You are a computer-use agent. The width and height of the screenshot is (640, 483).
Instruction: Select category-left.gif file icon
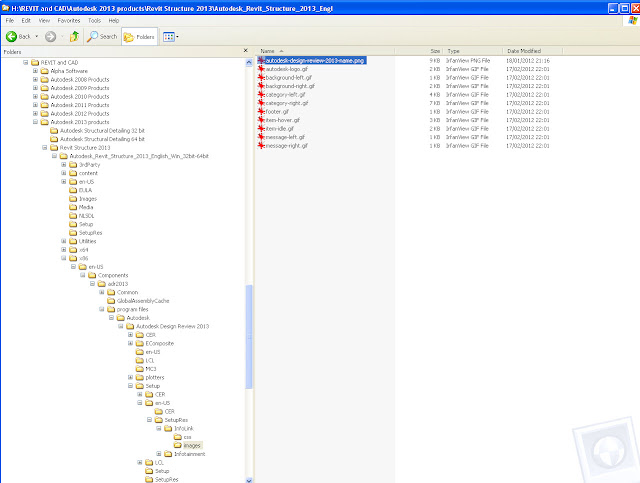click(261, 95)
